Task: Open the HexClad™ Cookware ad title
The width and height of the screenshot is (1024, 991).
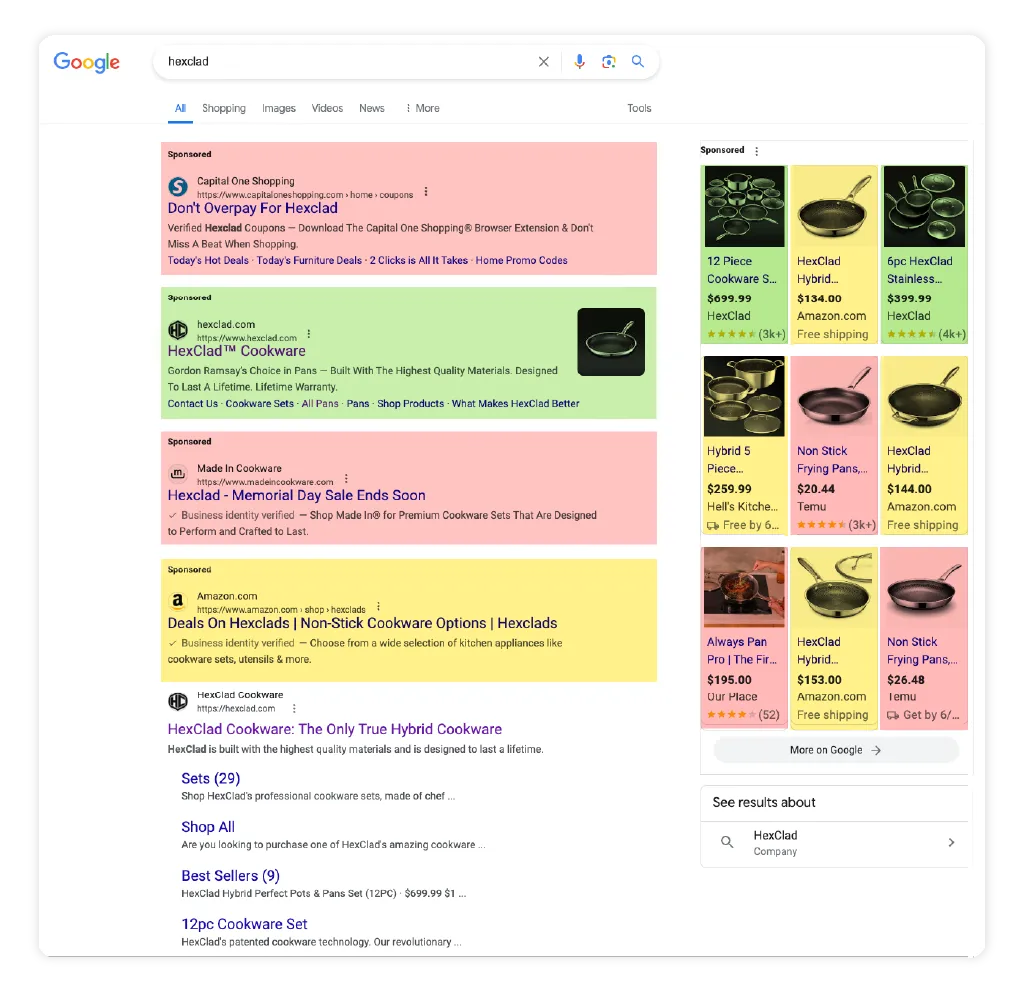Action: (236, 351)
